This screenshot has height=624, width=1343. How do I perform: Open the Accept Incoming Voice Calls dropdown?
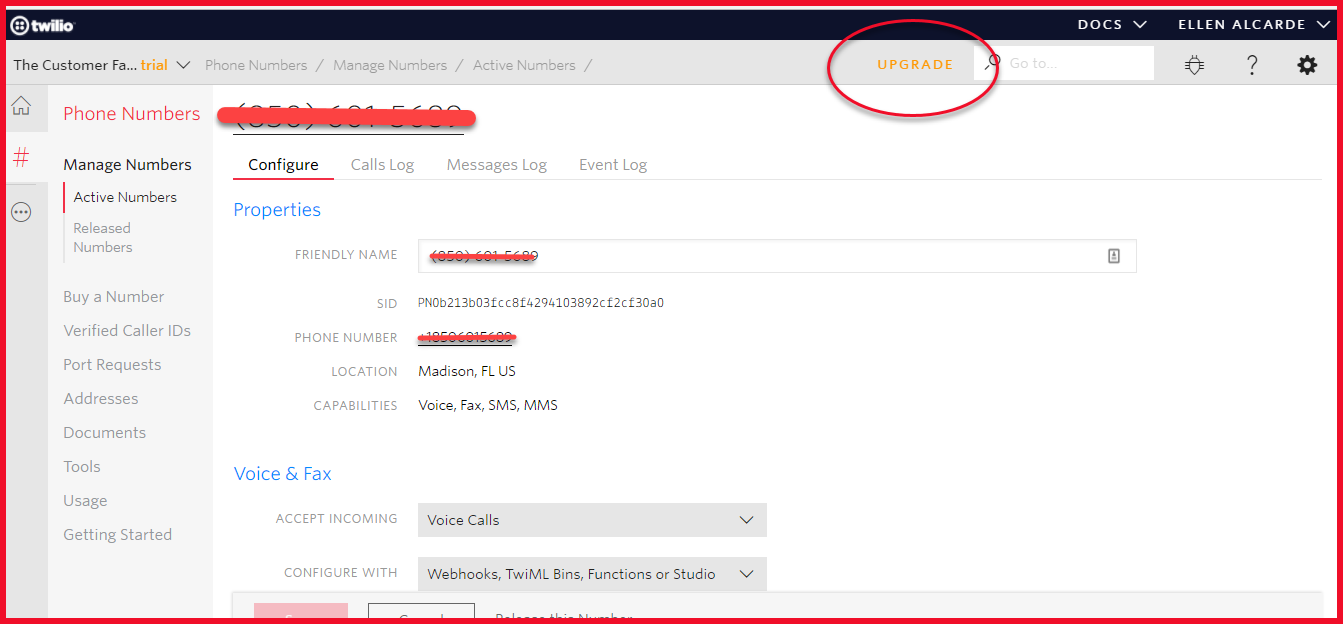coord(592,520)
